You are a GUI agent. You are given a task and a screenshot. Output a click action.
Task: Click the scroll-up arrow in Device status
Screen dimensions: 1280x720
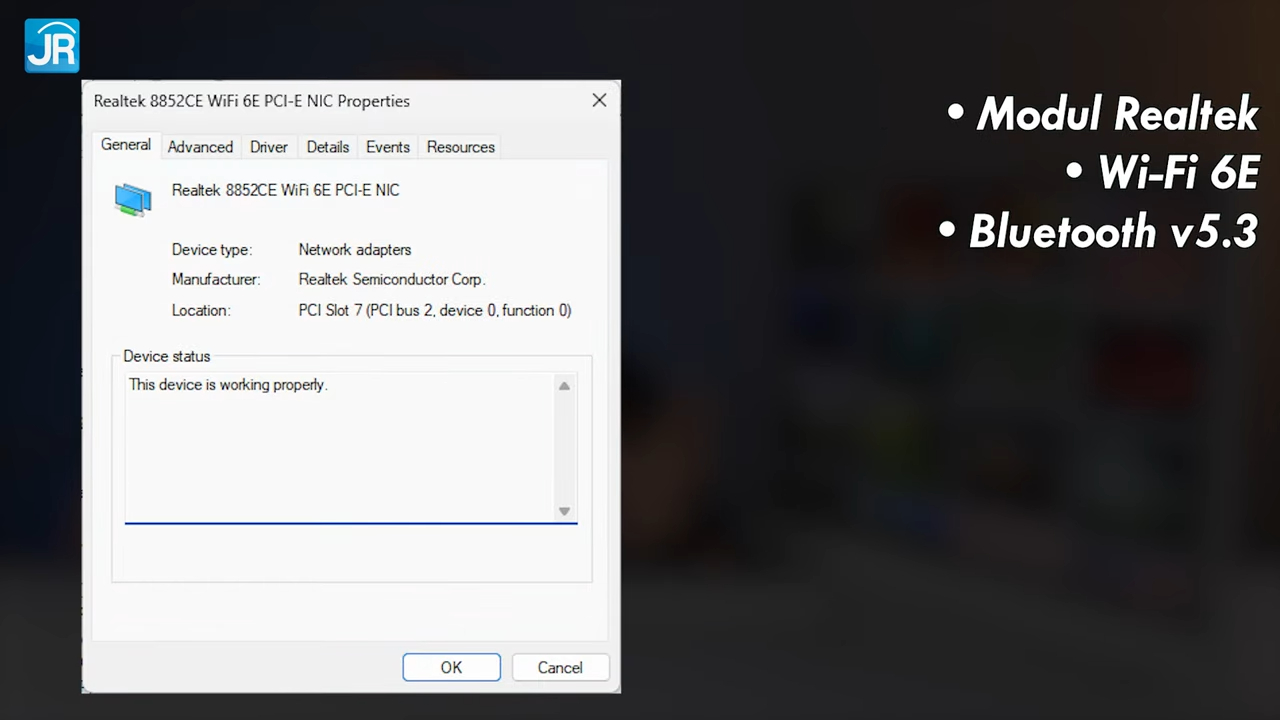563,386
